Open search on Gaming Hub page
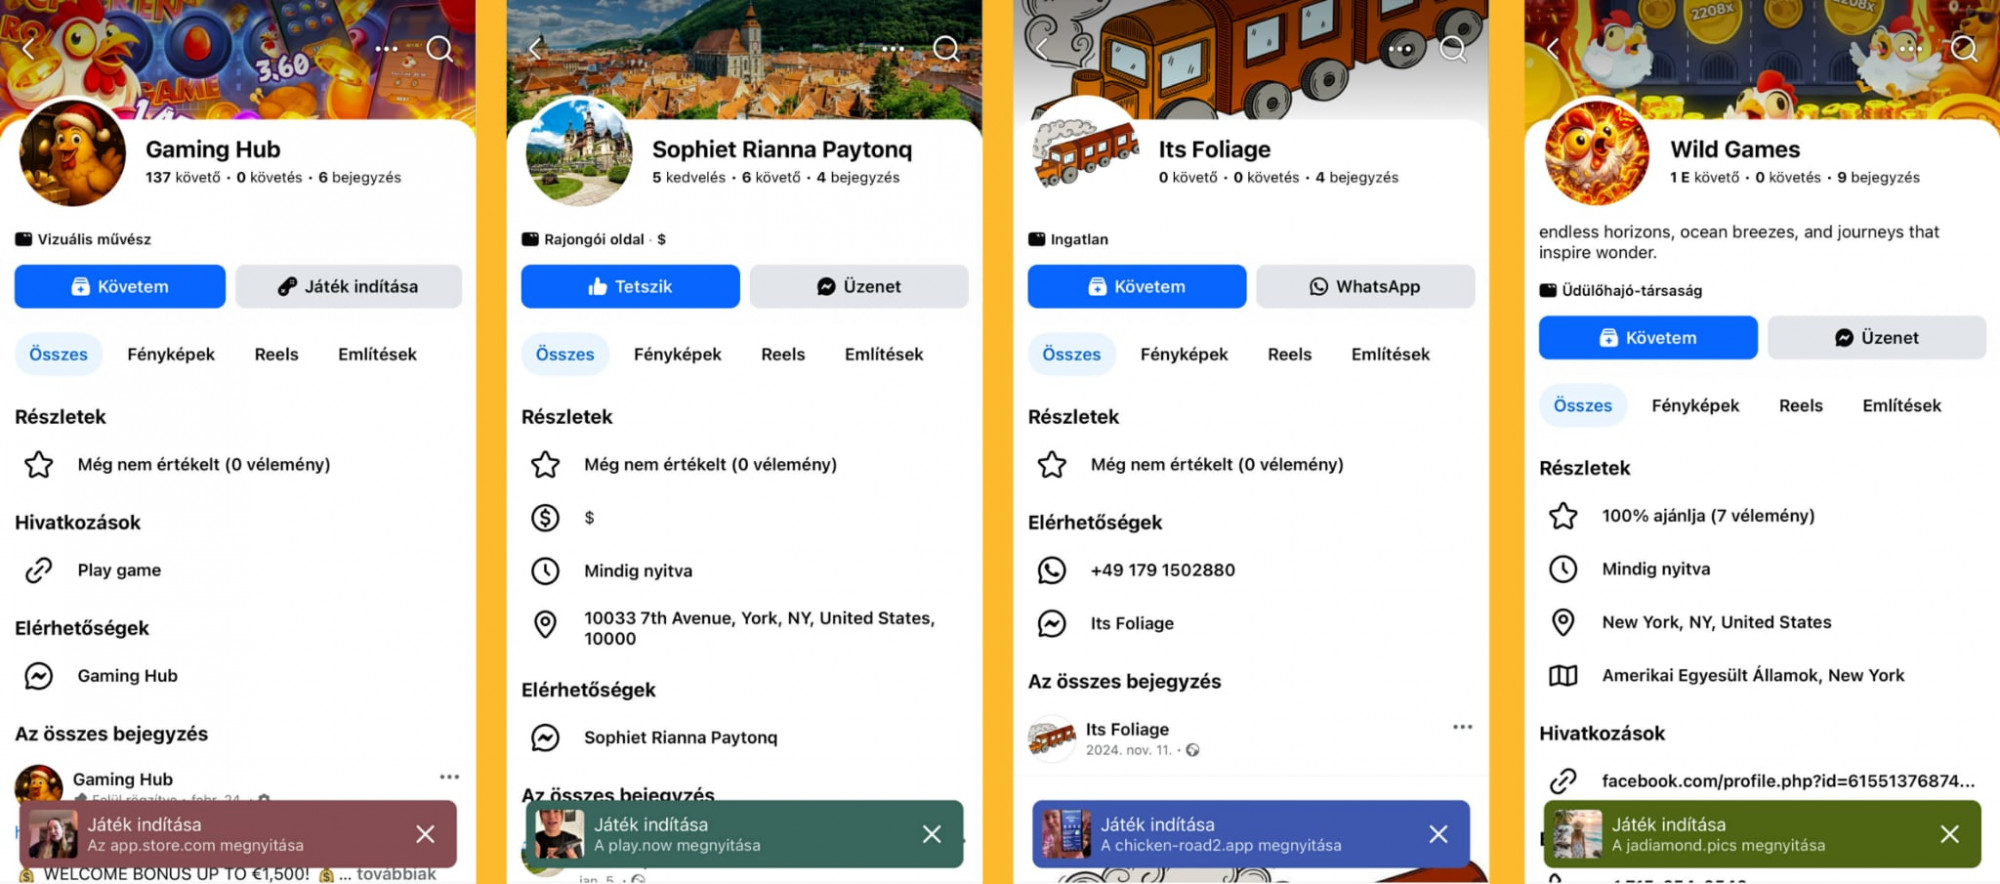2000x884 pixels. click(439, 48)
